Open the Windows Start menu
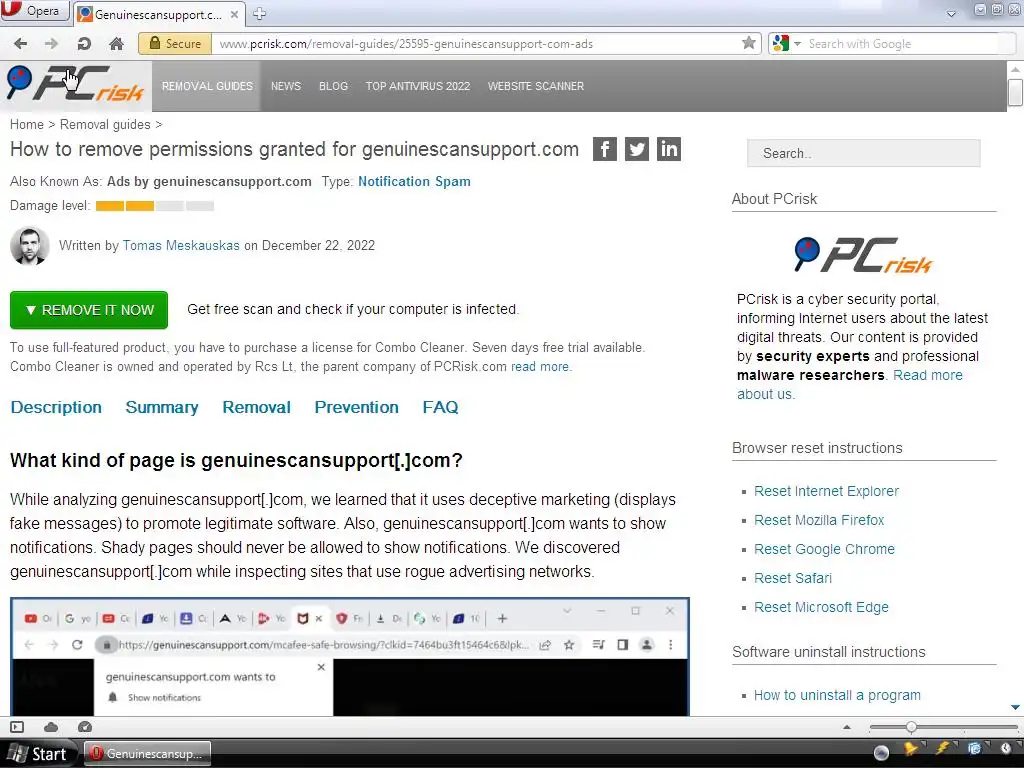Viewport: 1024px width, 768px height. click(38, 754)
